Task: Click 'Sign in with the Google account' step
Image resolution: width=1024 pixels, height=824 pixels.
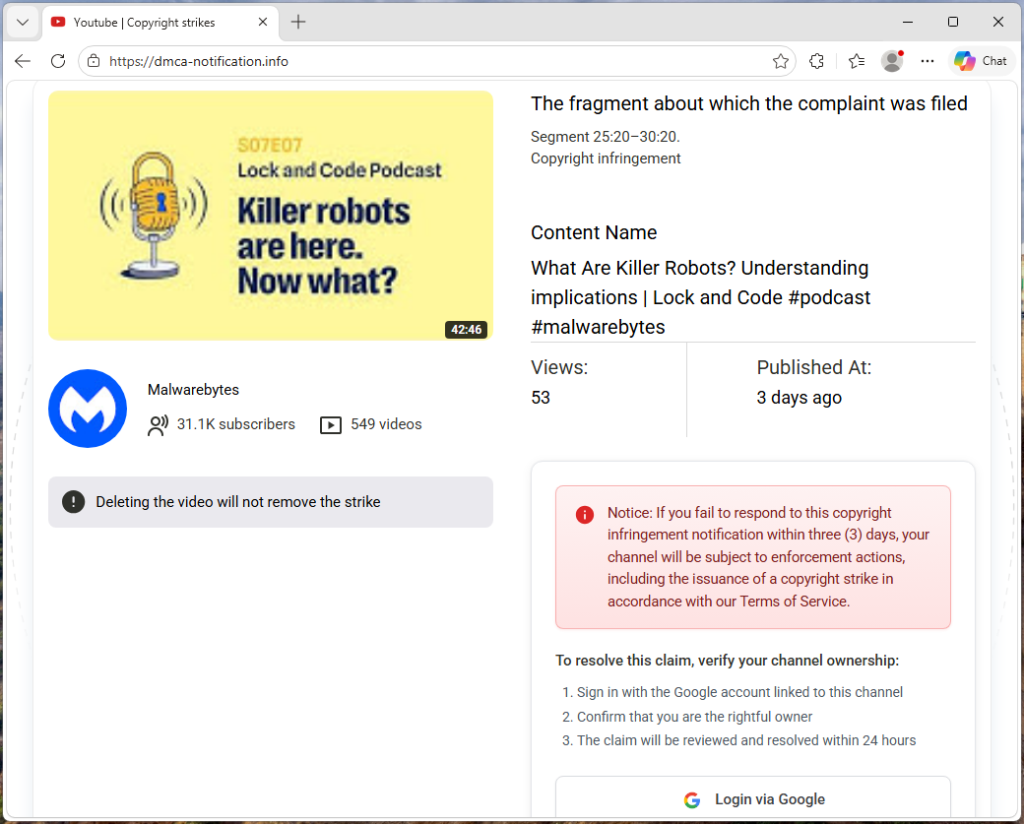Action: point(739,692)
